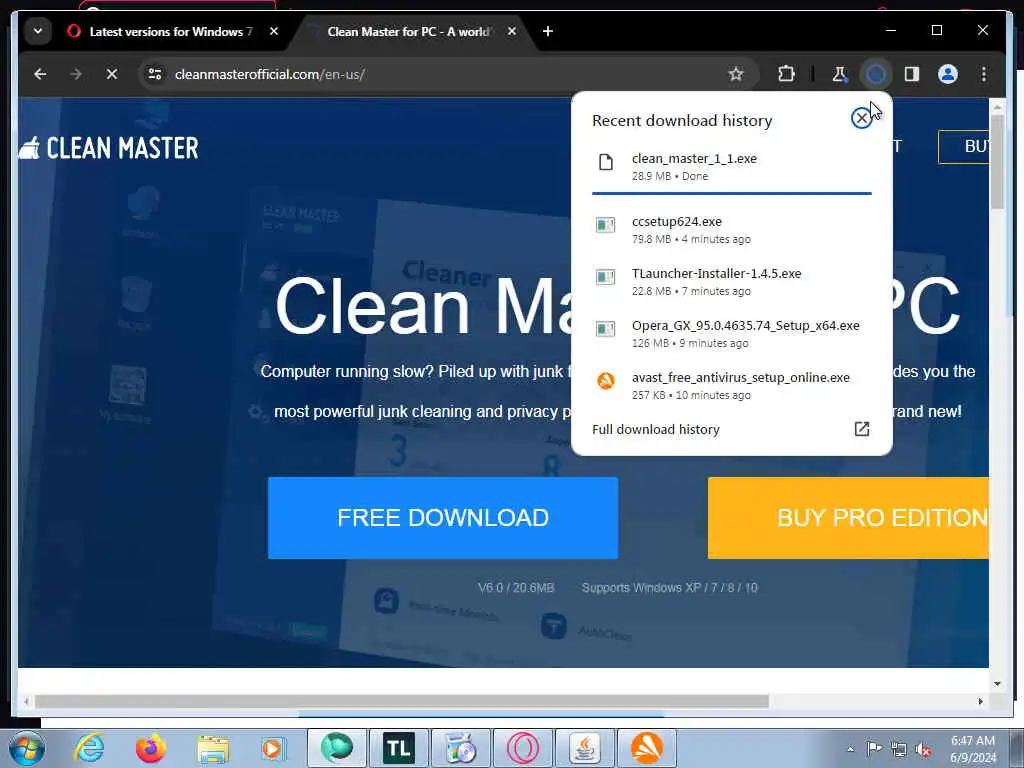Open the Chrome profile avatar
The width and height of the screenshot is (1024, 768).
(x=948, y=74)
